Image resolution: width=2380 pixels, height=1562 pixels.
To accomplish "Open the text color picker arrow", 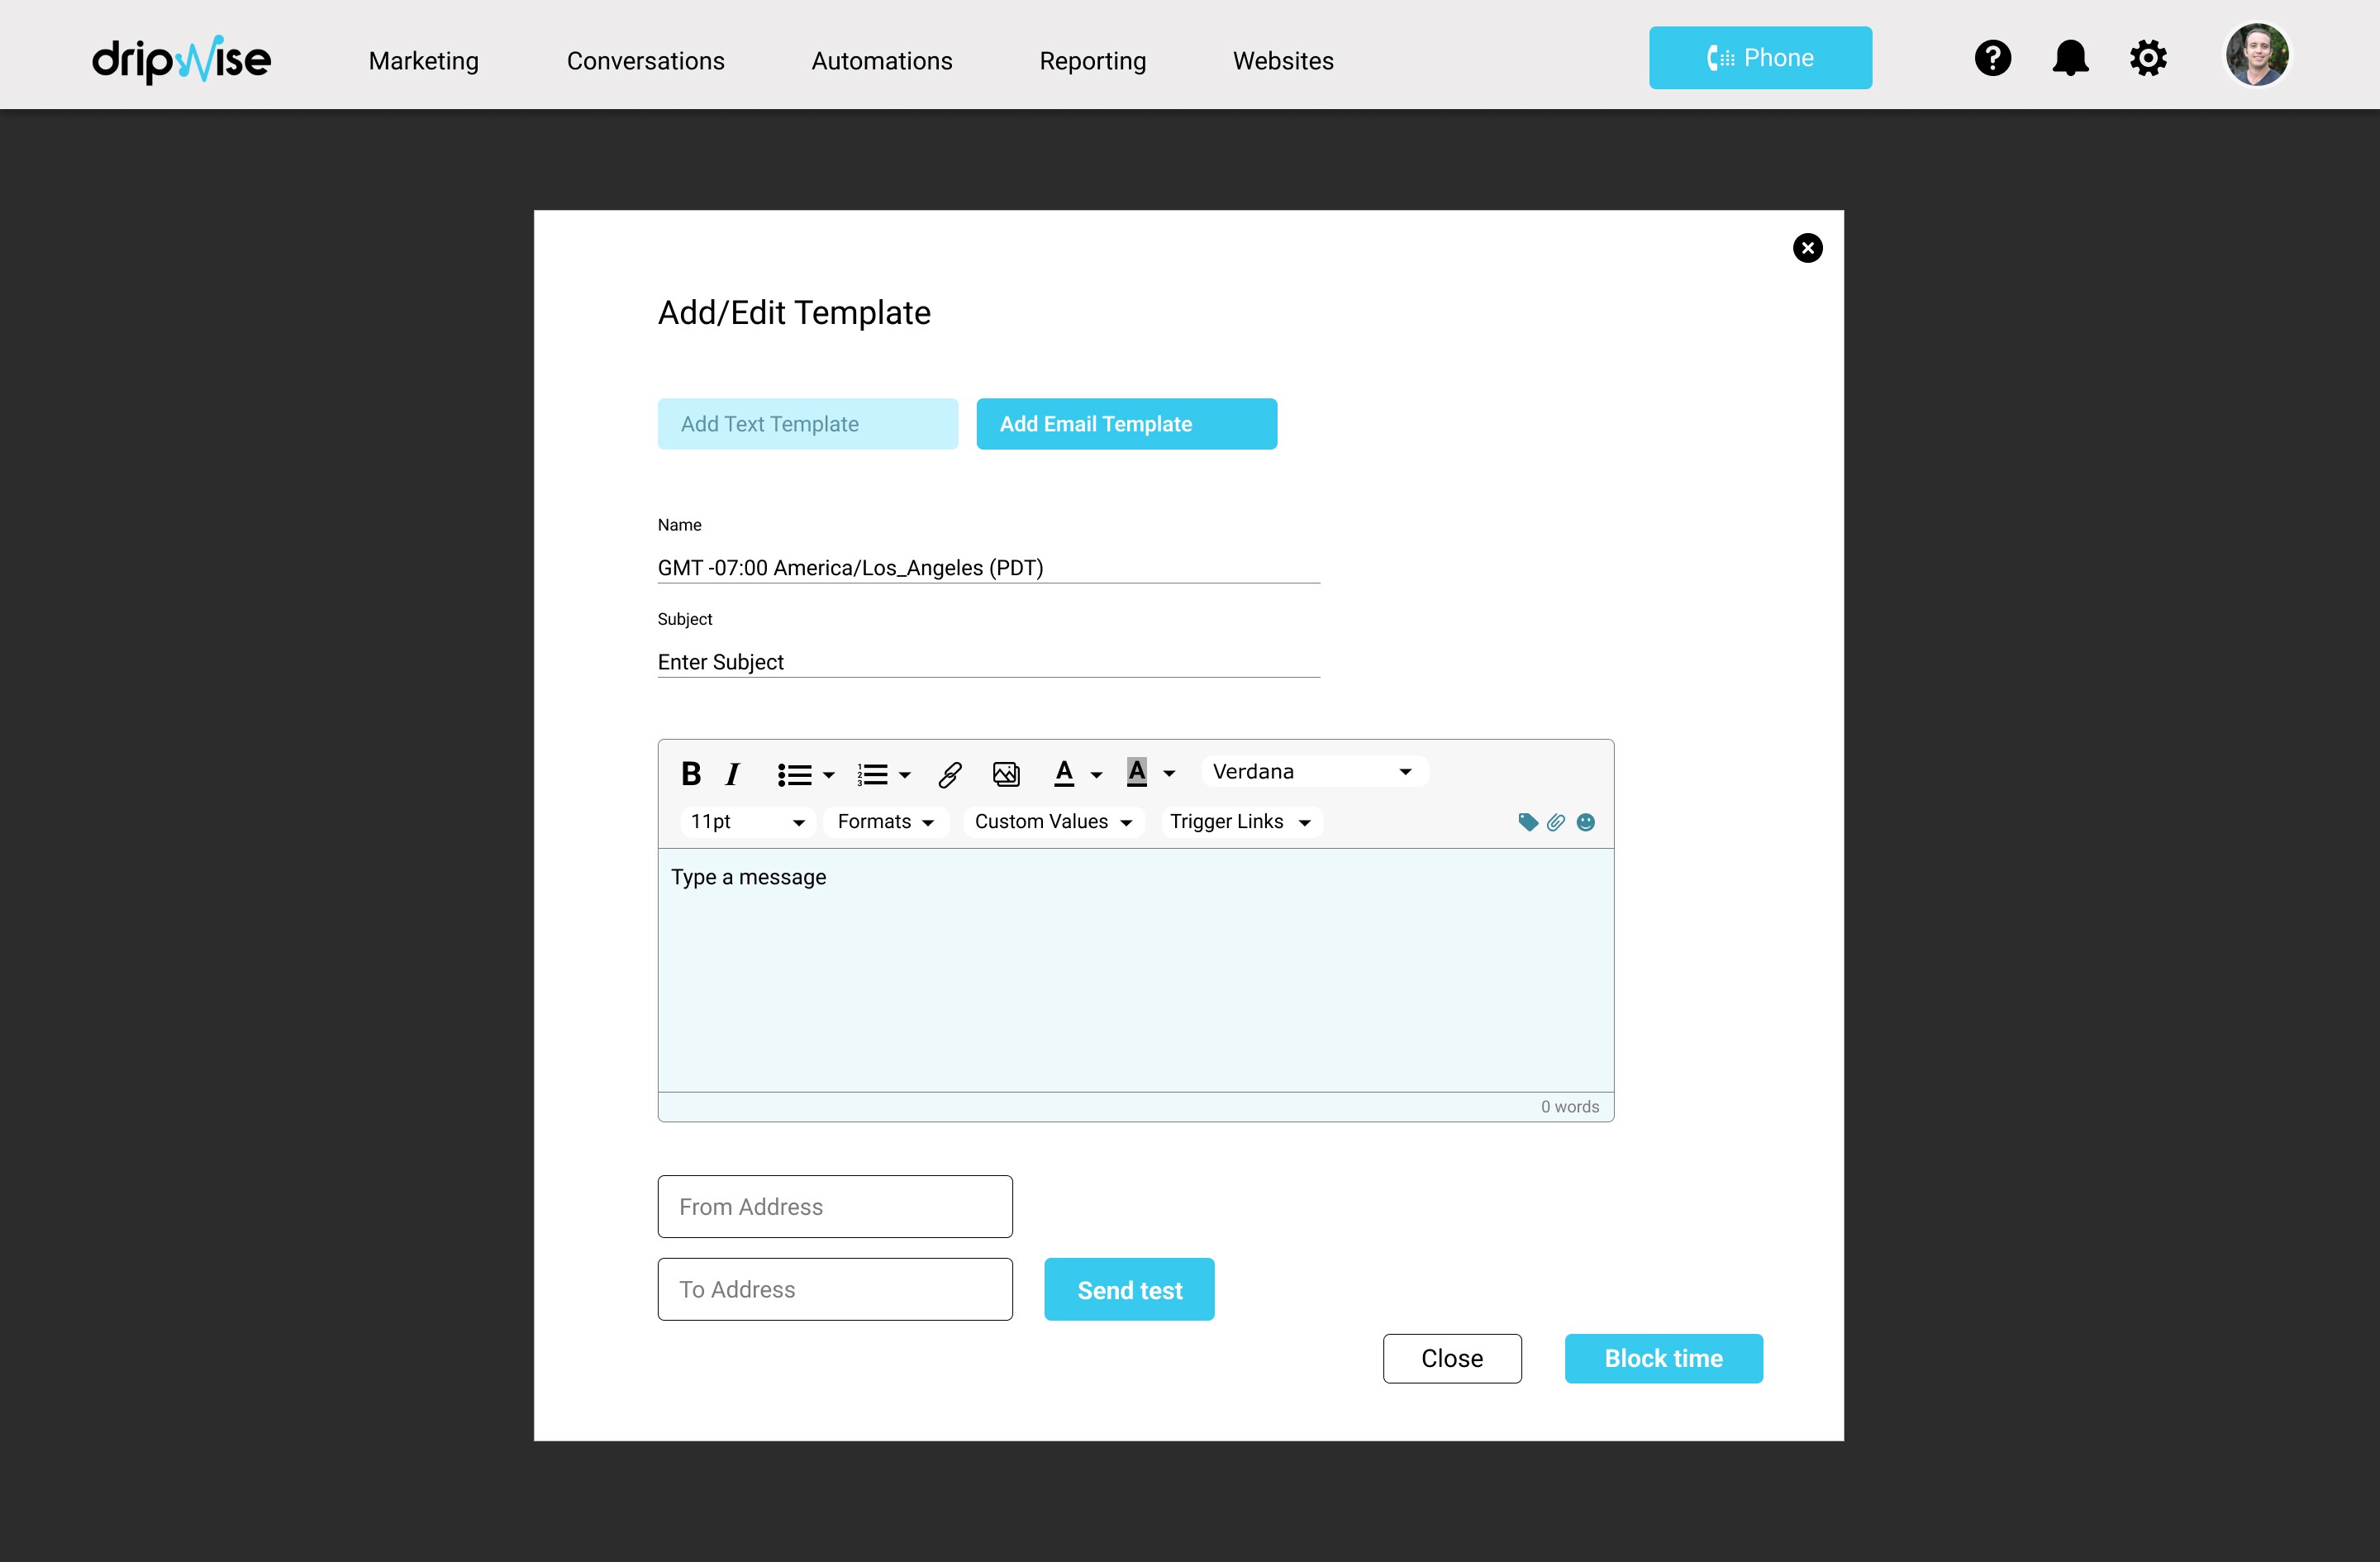I will coord(1097,775).
